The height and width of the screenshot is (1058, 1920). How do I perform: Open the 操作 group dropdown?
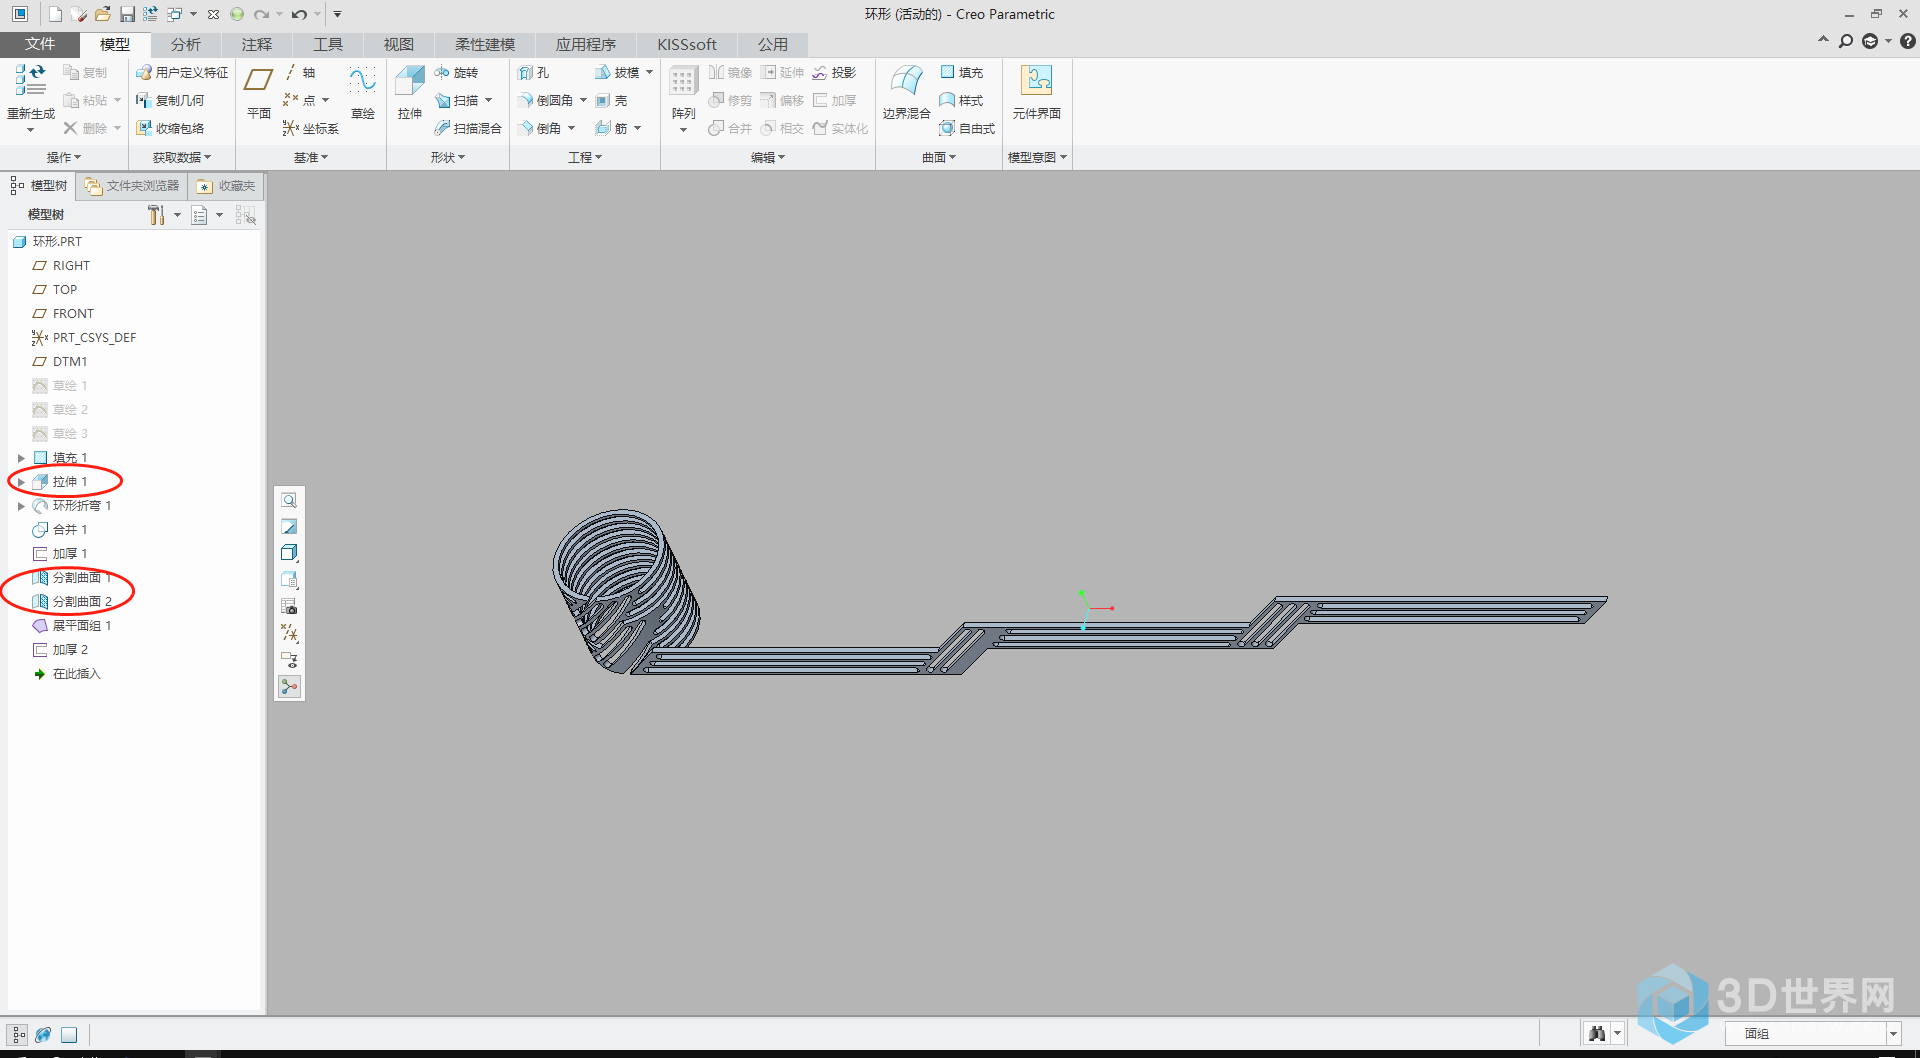point(64,157)
